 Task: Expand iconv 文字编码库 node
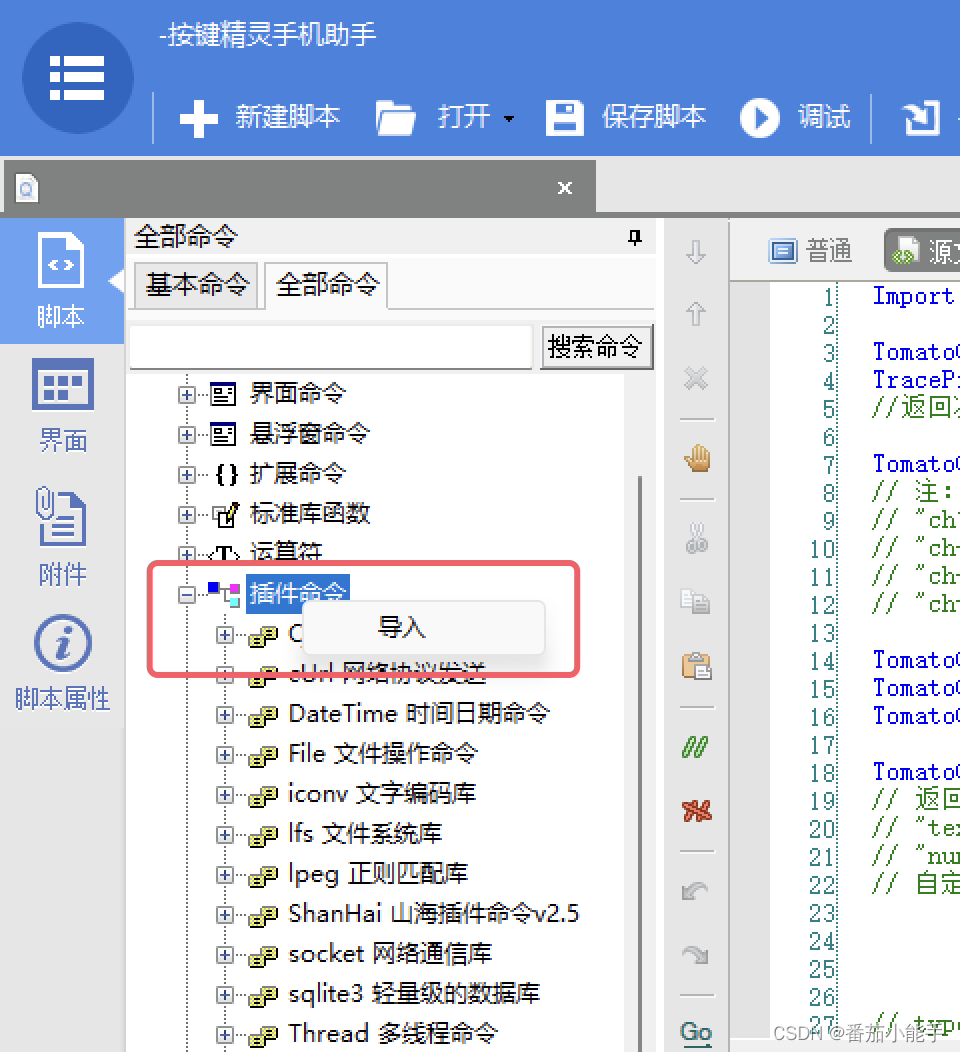pyautogui.click(x=225, y=795)
